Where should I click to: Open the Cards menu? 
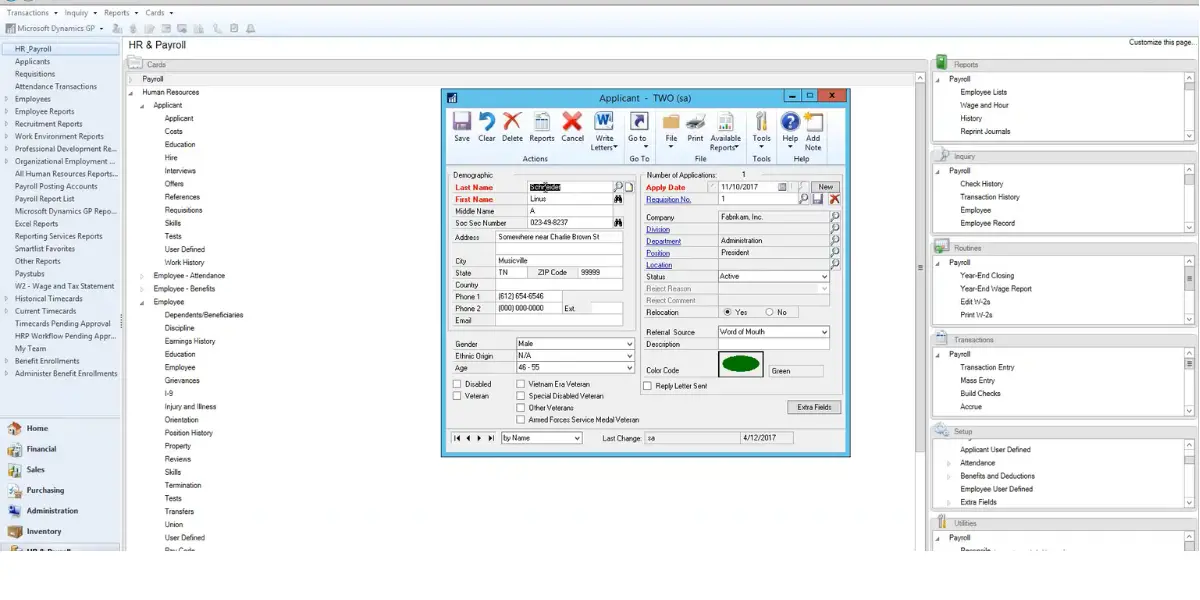click(x=158, y=13)
